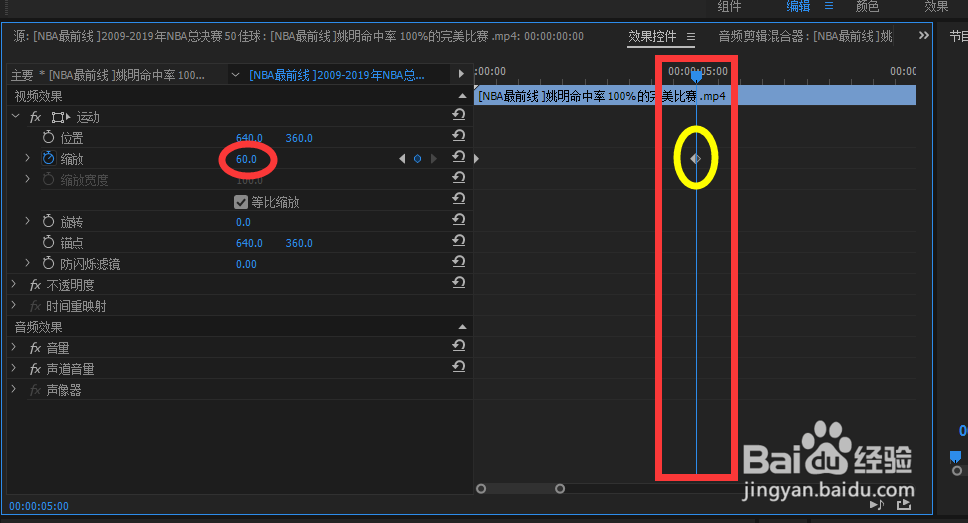
Task: Open 效果控件 panel menu icon
Action: point(691,37)
